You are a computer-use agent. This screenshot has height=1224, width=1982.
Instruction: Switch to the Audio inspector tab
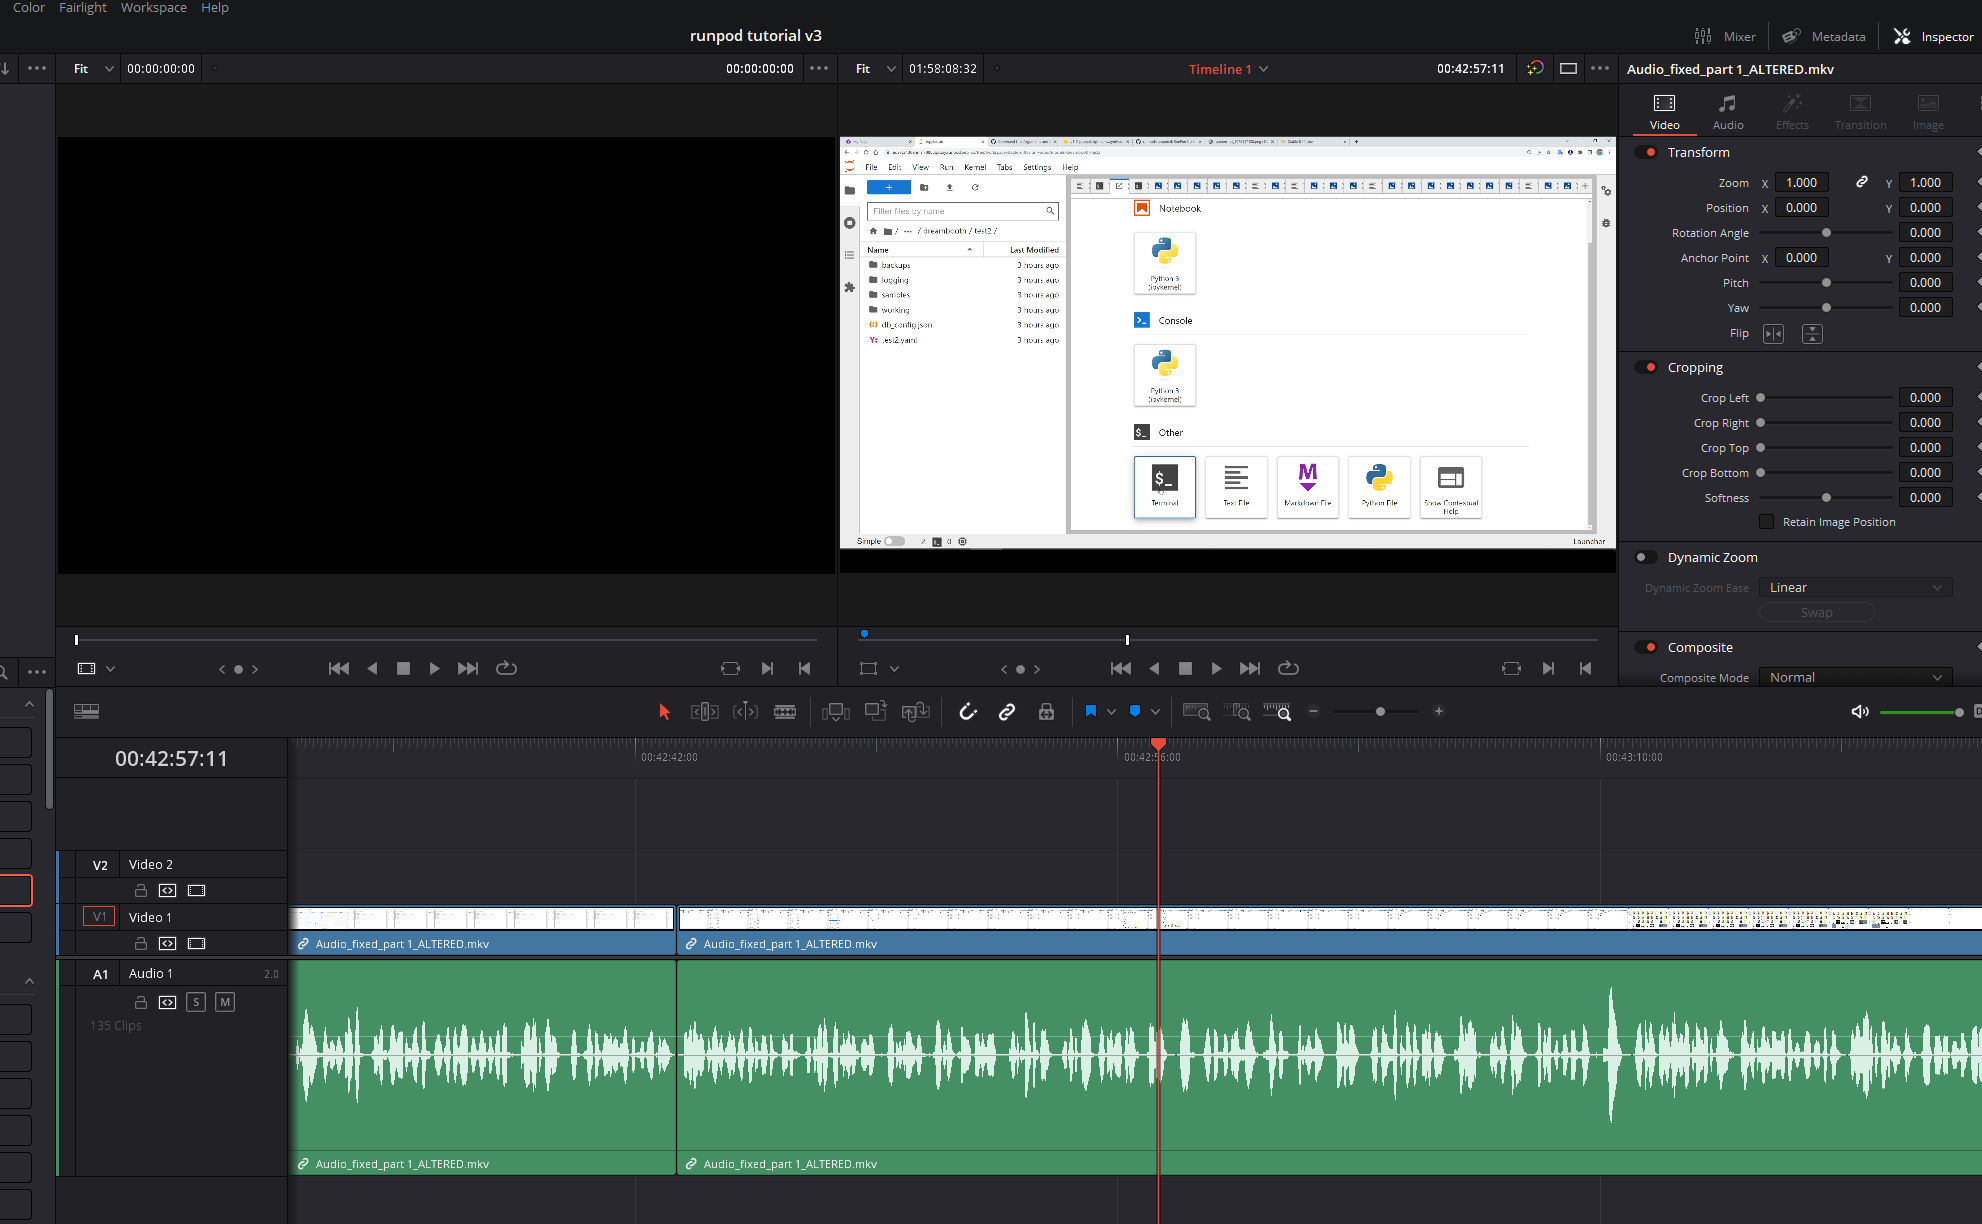(1727, 111)
